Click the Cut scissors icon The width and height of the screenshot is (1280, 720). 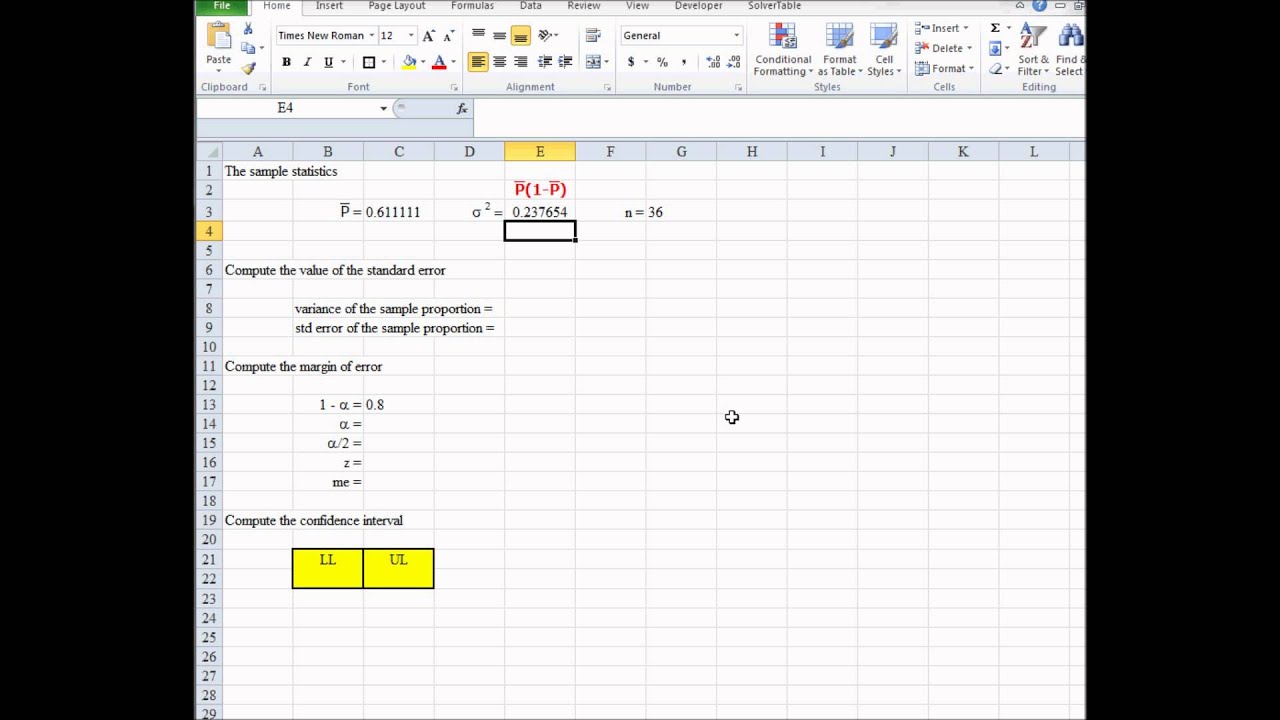(248, 29)
